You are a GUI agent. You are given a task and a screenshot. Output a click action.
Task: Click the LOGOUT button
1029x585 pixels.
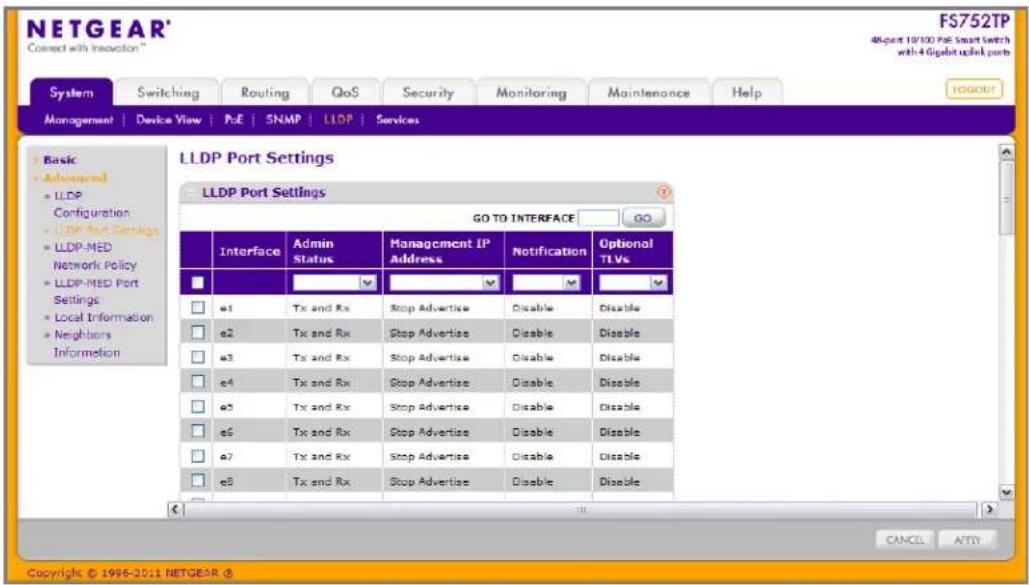[974, 89]
